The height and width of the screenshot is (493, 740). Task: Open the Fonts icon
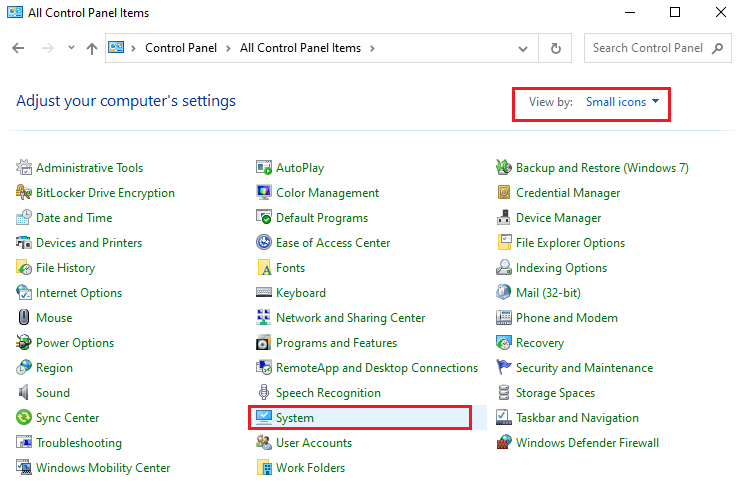(x=264, y=267)
